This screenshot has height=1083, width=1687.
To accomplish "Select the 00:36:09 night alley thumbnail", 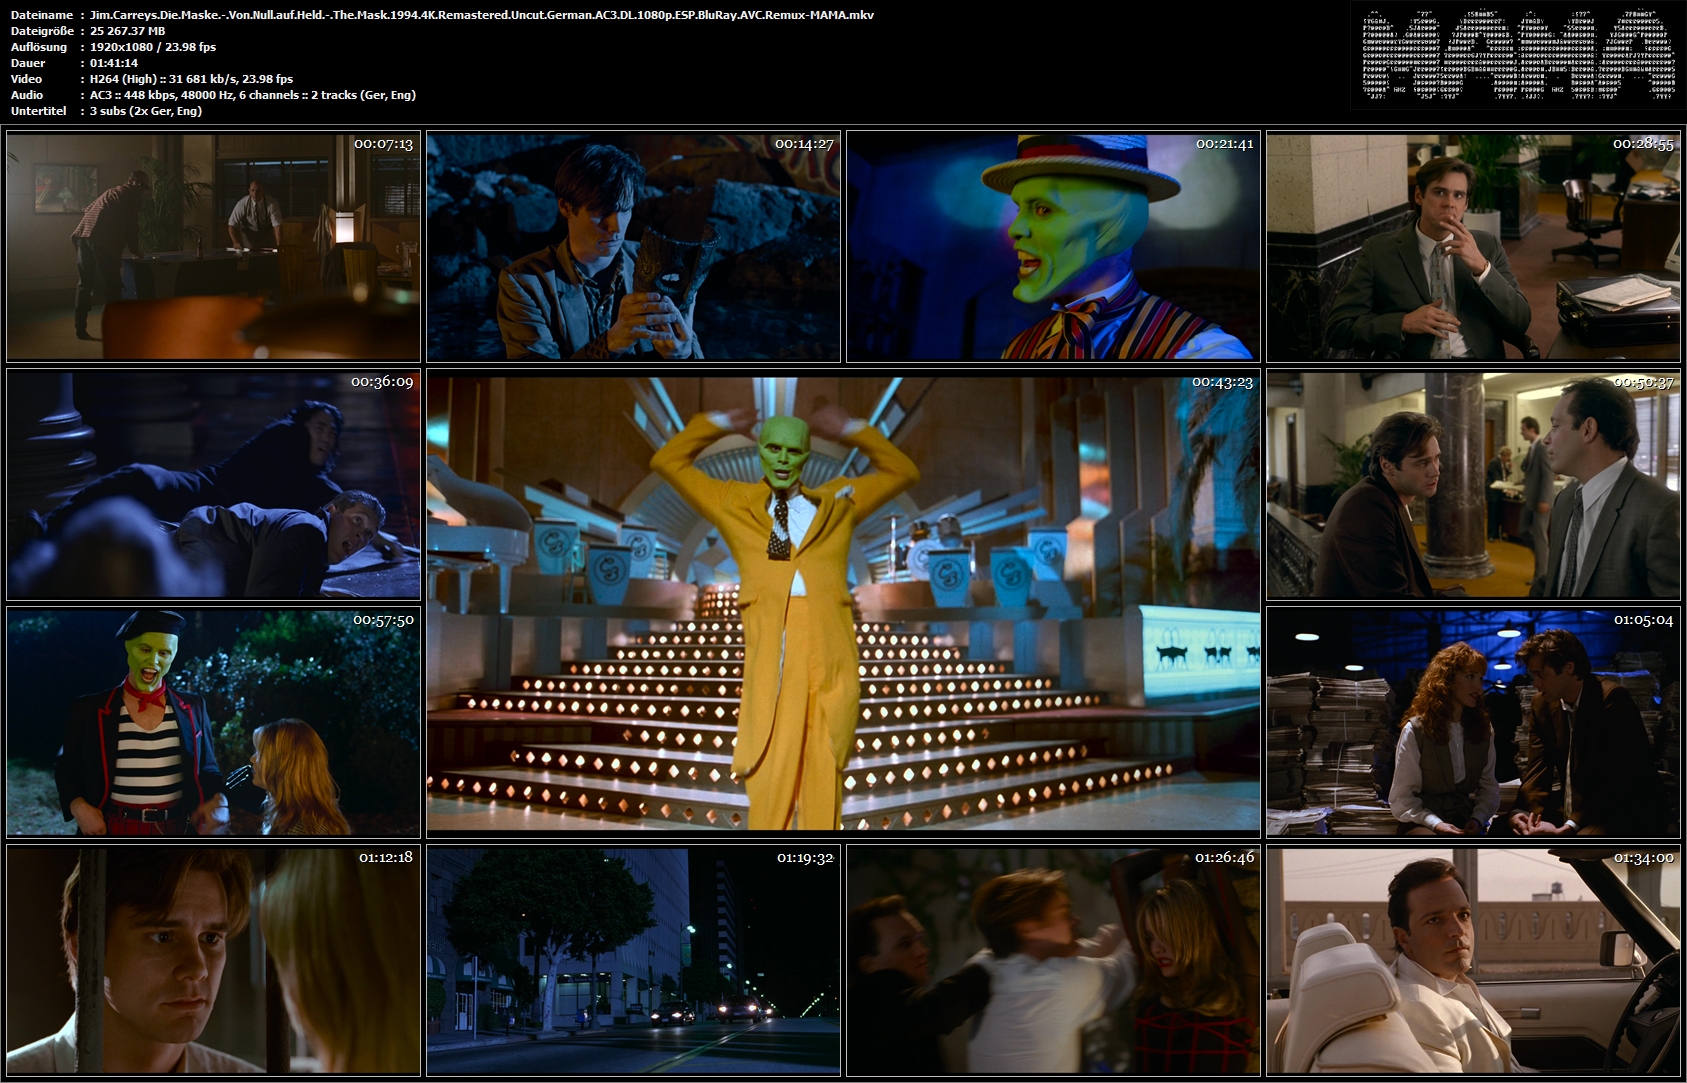I will [x=213, y=485].
